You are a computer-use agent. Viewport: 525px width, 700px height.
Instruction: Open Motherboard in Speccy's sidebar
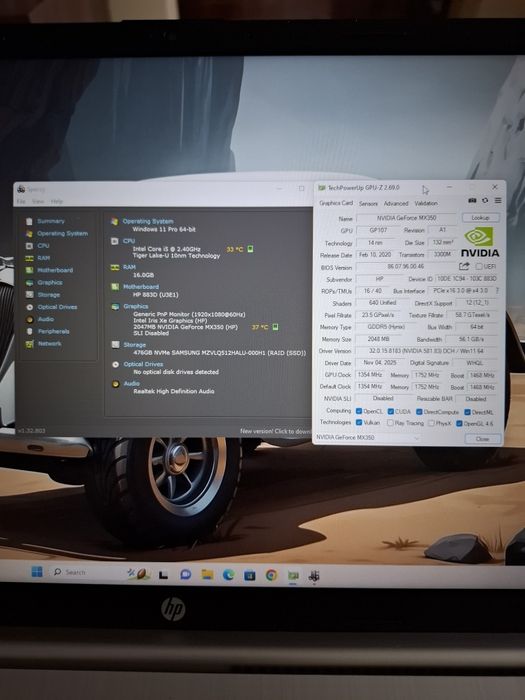(x=55, y=270)
